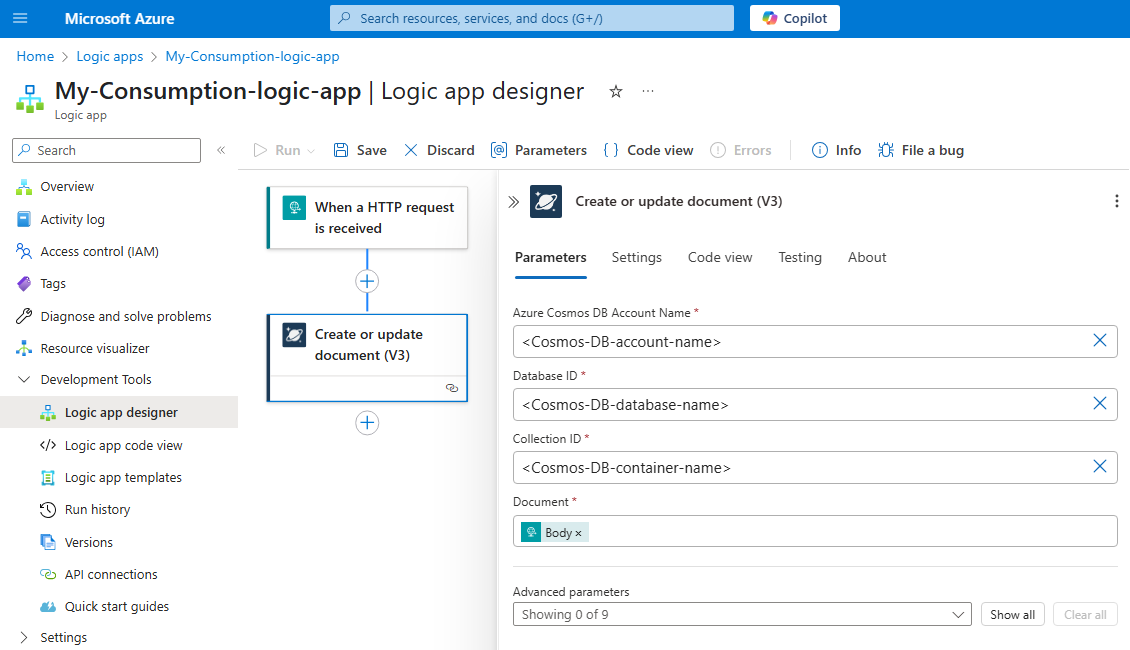Open the action pane's three-dot menu

(x=1116, y=202)
